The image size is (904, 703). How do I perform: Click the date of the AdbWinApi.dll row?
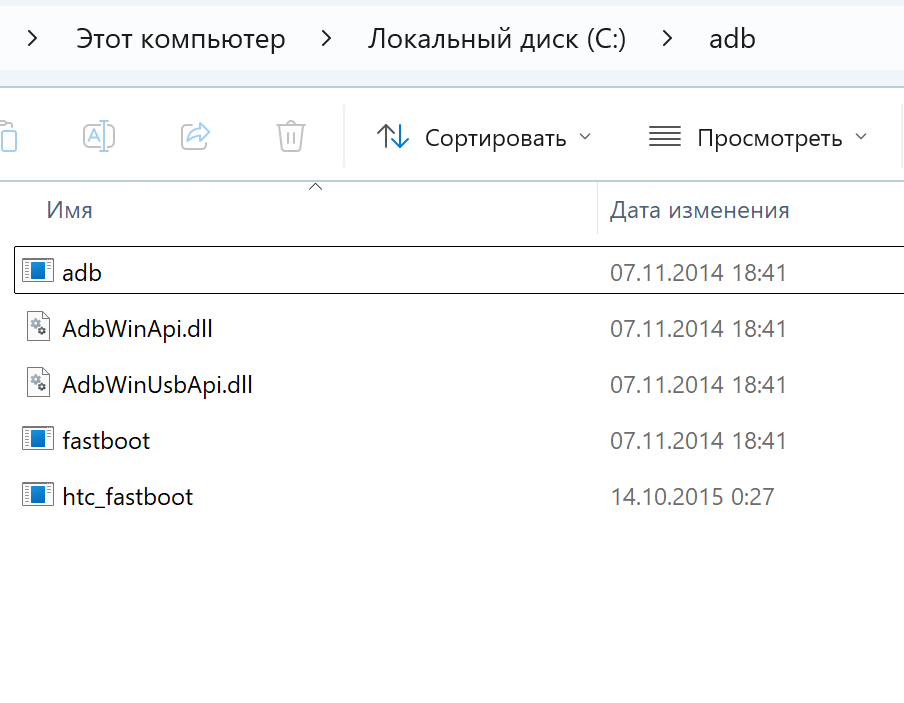[x=698, y=329]
